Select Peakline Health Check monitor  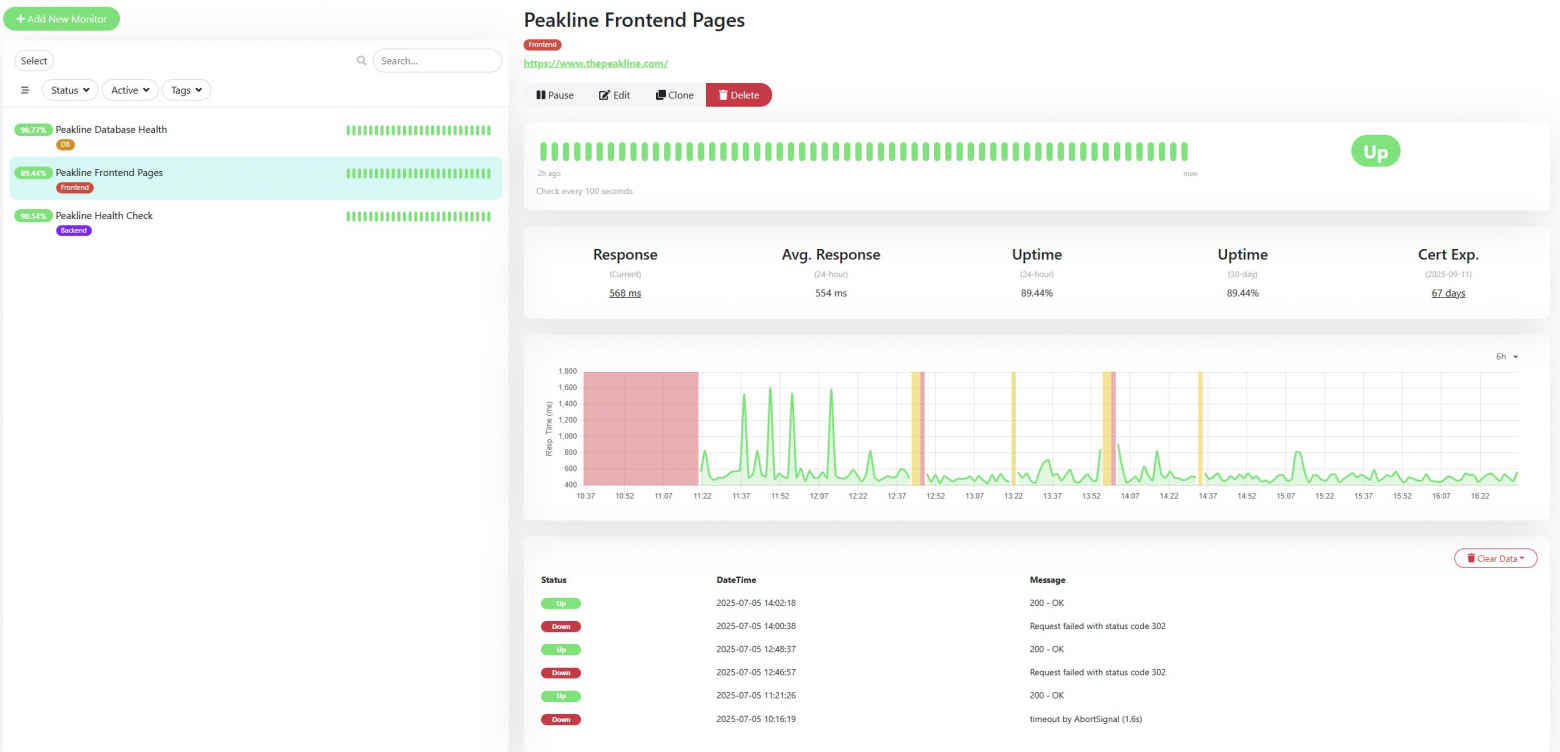(104, 216)
